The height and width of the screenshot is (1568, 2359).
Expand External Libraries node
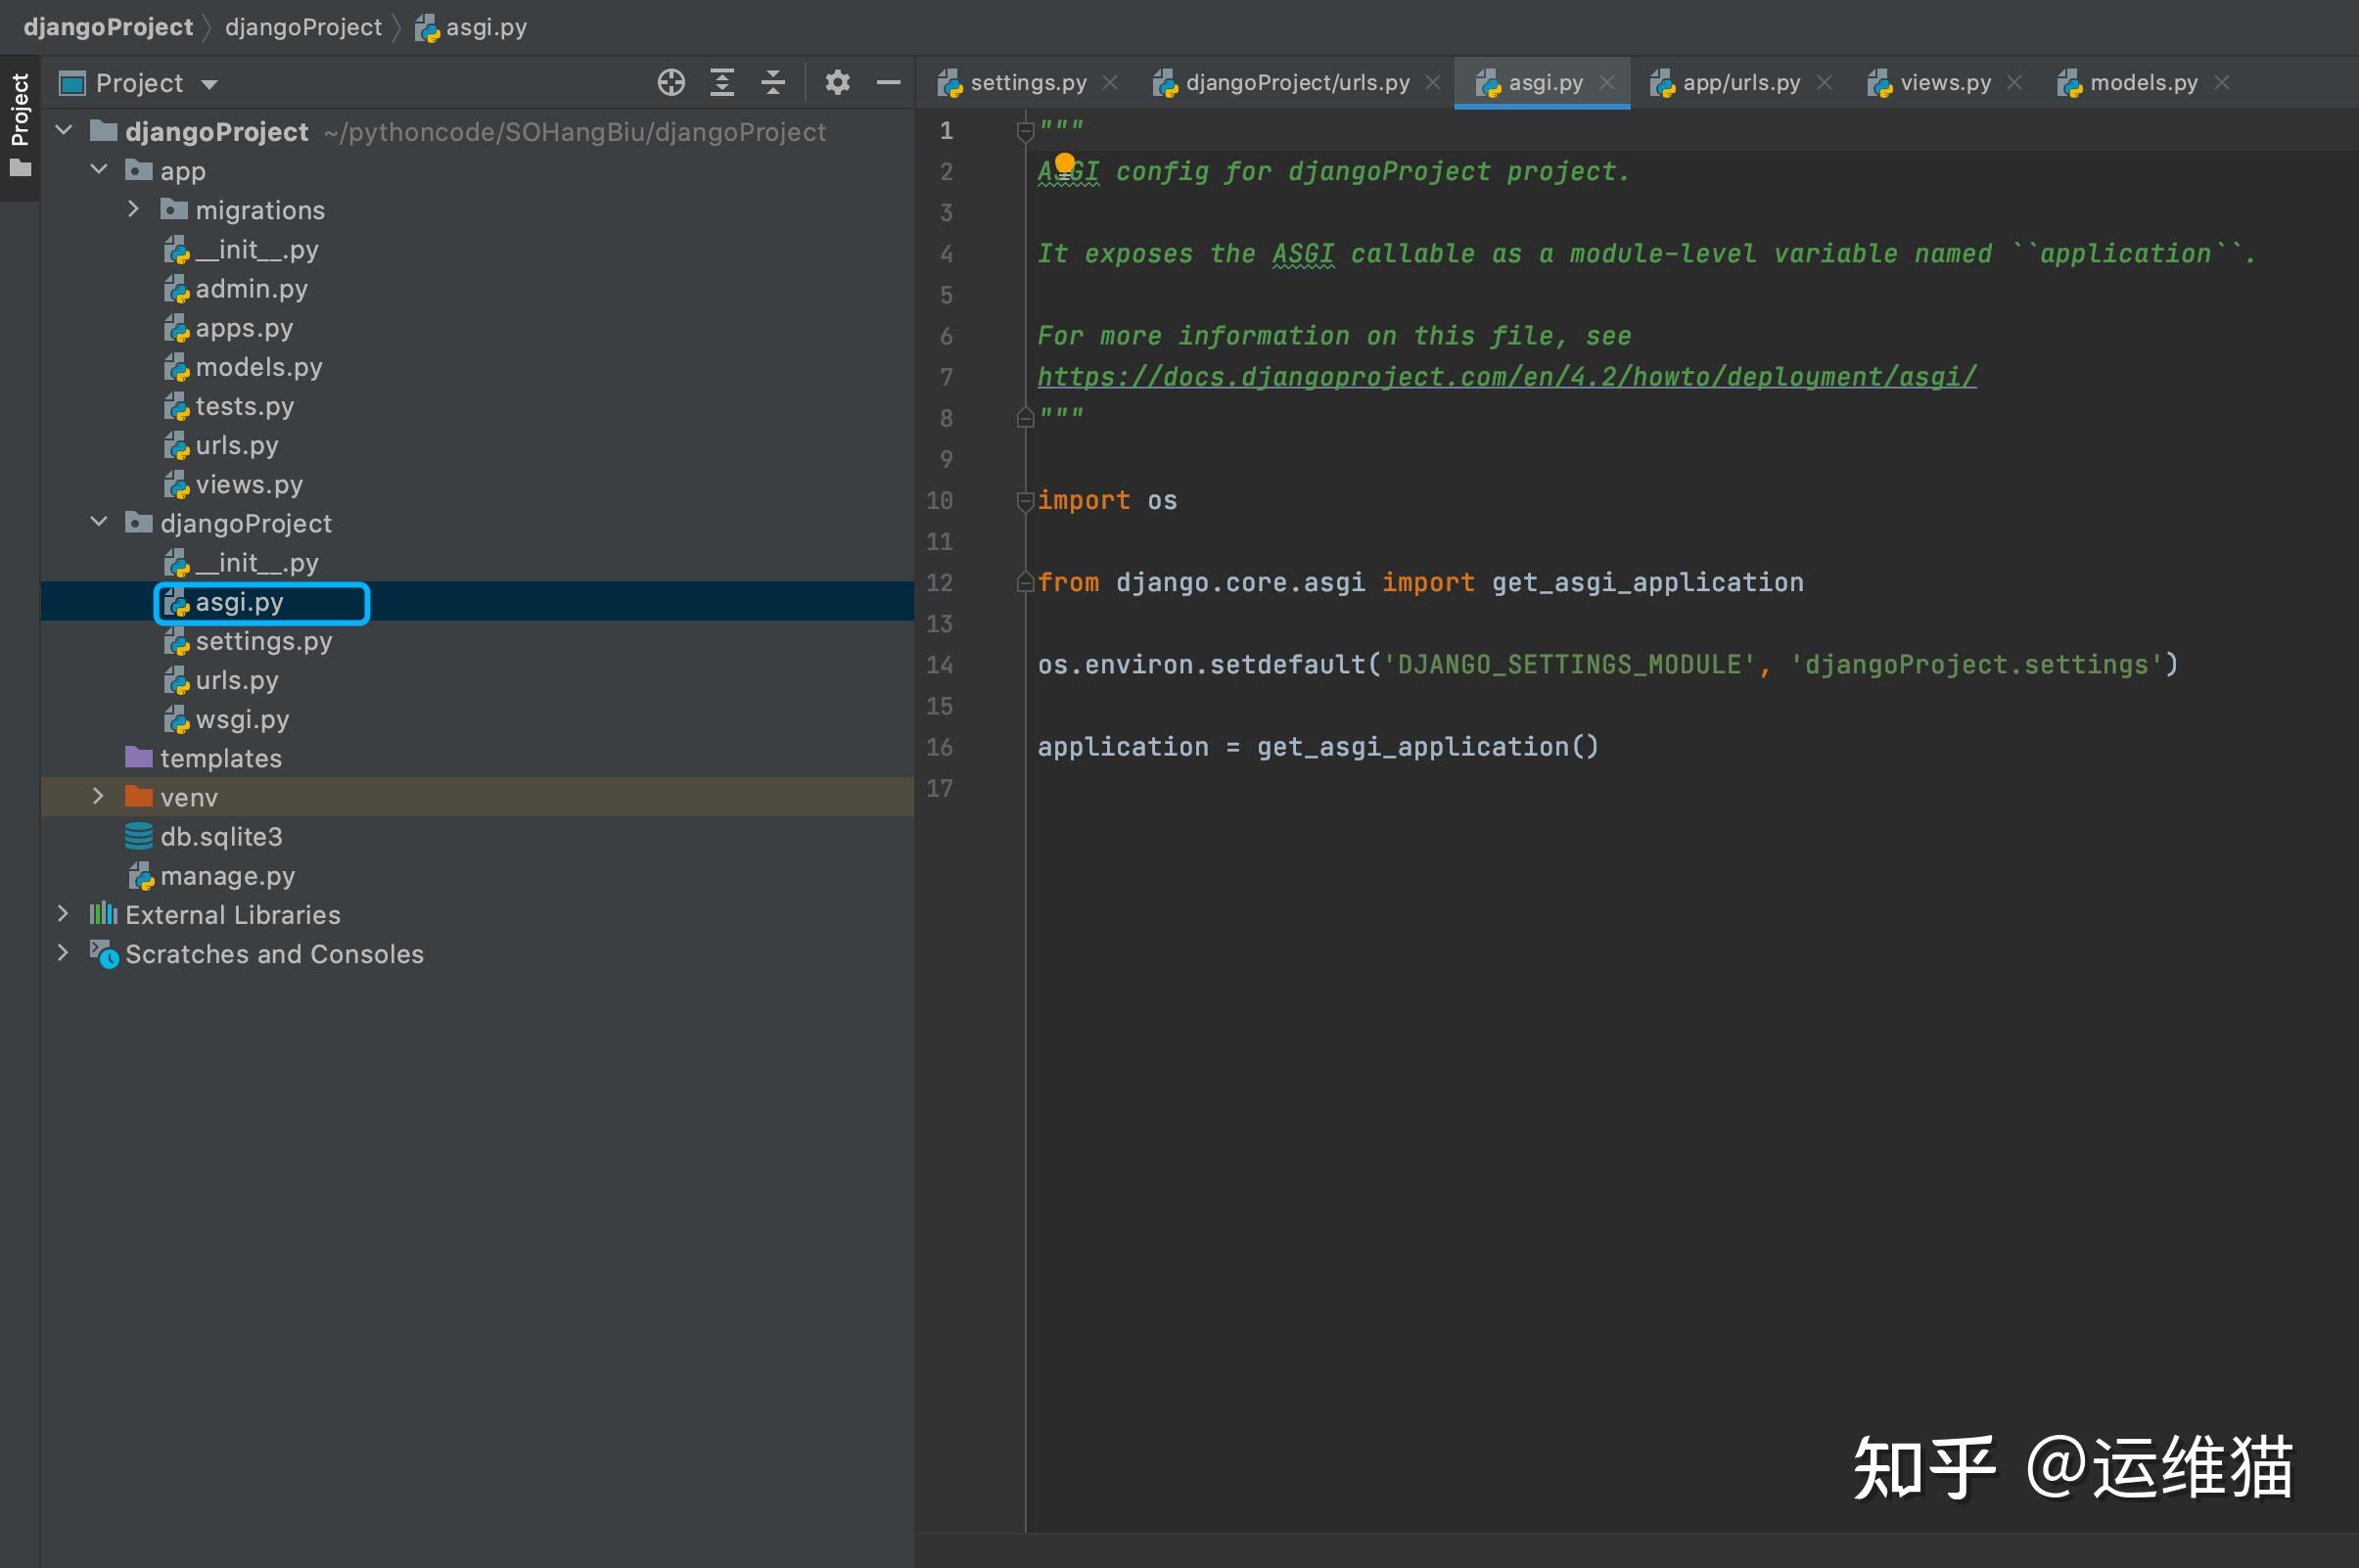[x=63, y=914]
